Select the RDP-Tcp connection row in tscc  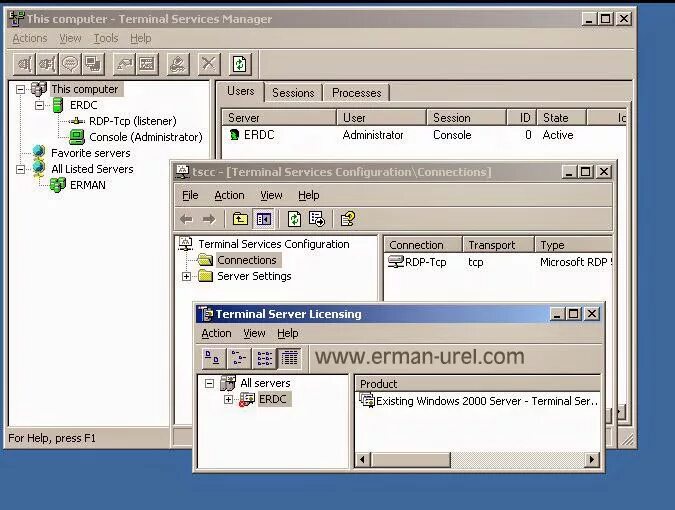tap(498, 262)
